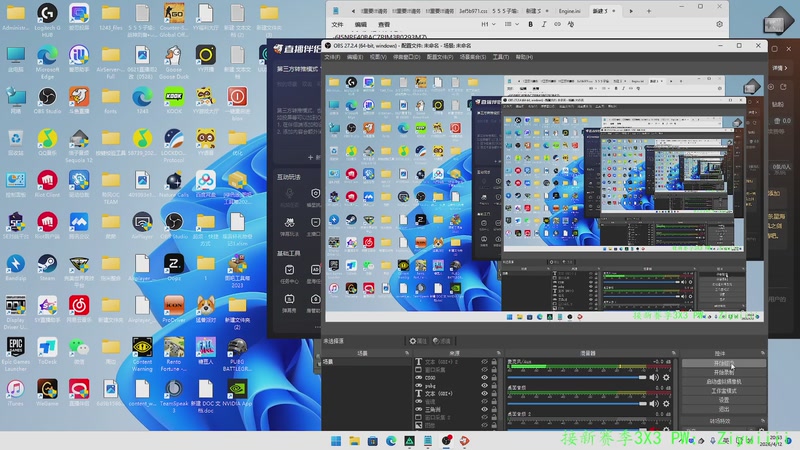Click 启动虚拟摄像机 button

(x=723, y=382)
